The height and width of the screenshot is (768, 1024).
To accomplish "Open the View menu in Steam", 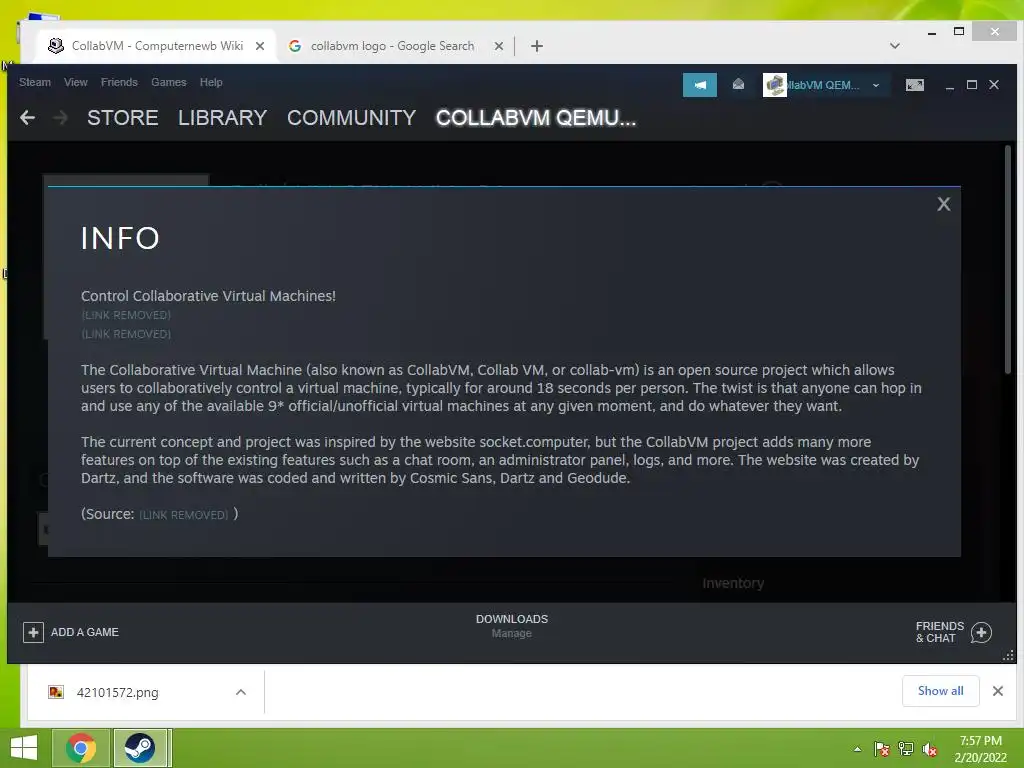I will [76, 82].
